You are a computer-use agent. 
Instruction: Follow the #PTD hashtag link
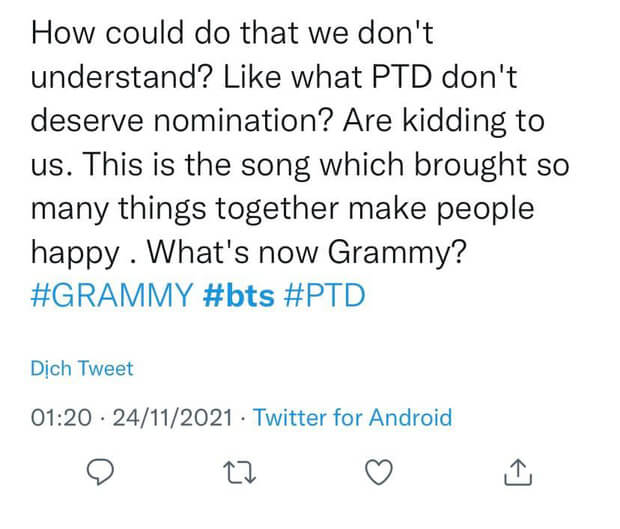(x=325, y=295)
